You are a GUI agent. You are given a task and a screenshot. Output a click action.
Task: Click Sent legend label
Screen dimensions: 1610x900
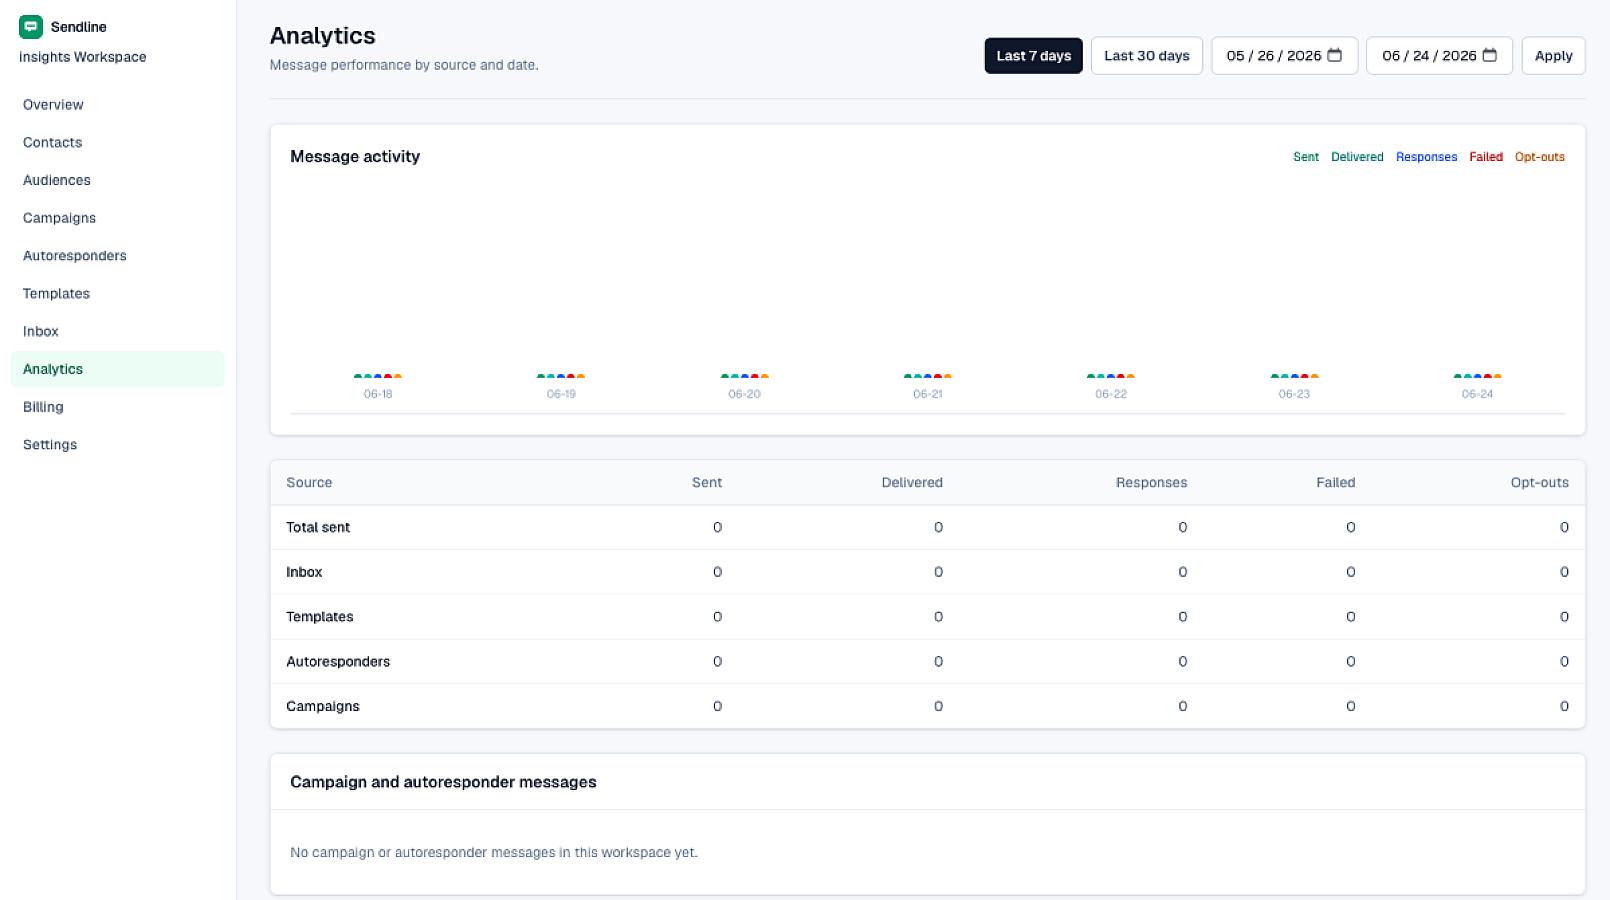(1305, 157)
